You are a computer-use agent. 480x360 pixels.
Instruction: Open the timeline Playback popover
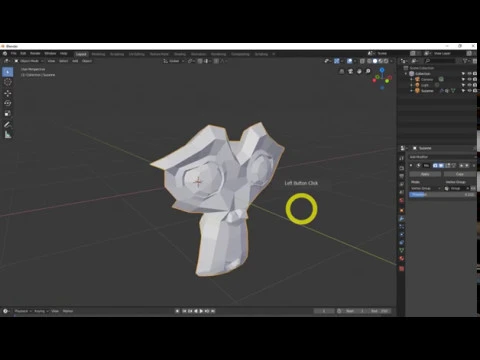(x=23, y=311)
